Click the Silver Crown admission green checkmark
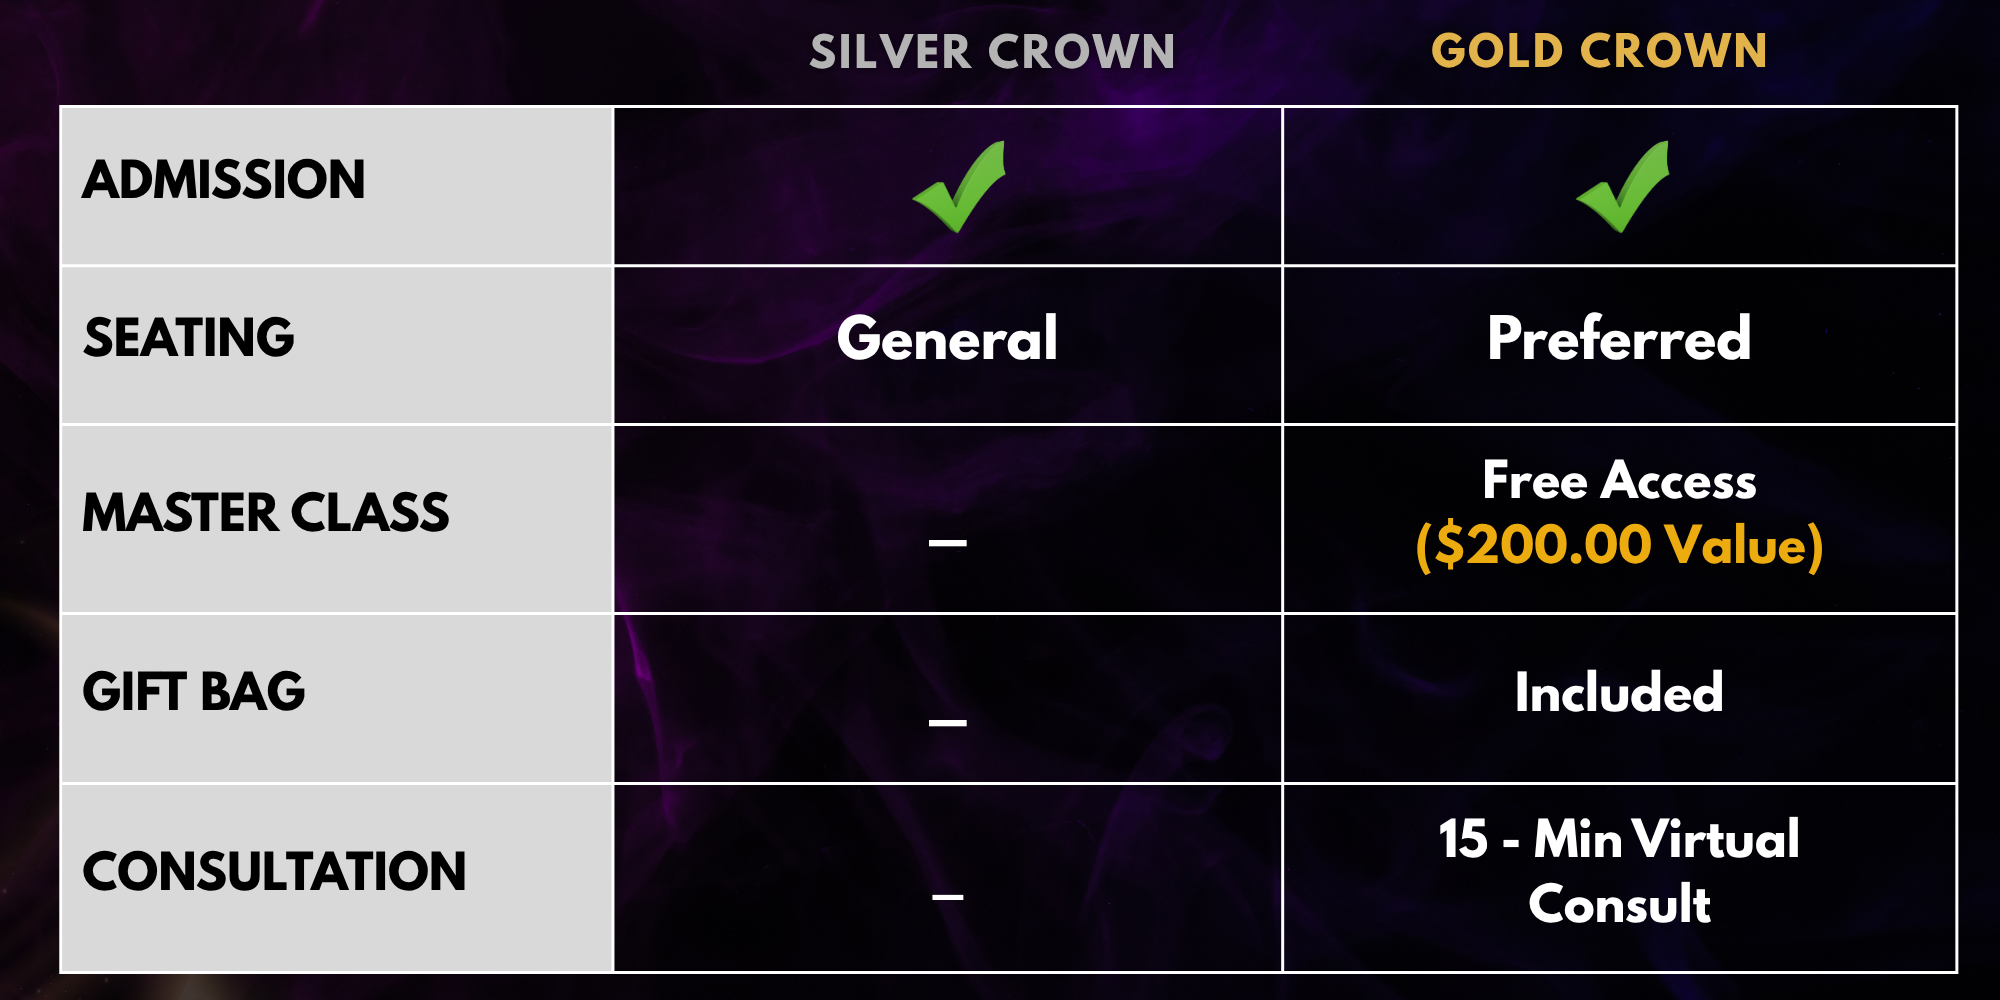Viewport: 2000px width, 1000px height. [959, 187]
